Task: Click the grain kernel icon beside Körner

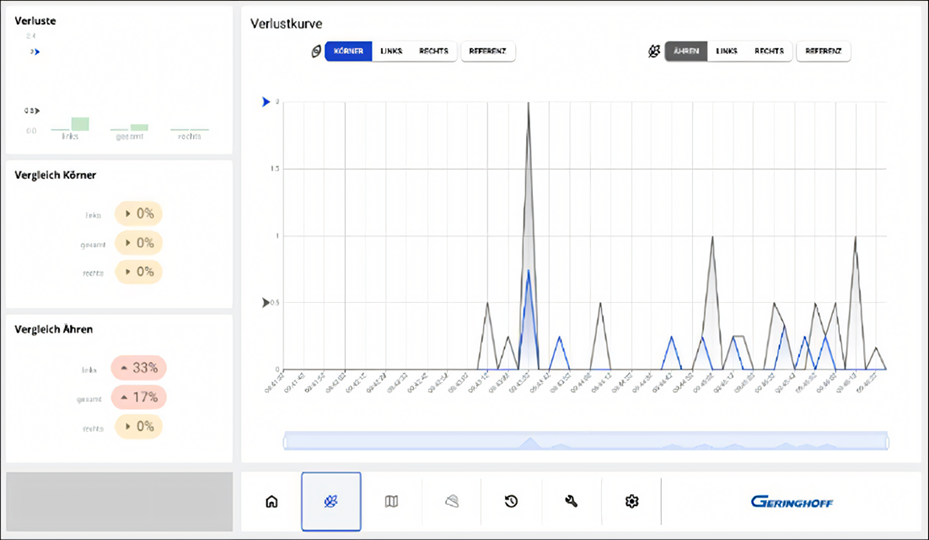Action: tap(314, 51)
